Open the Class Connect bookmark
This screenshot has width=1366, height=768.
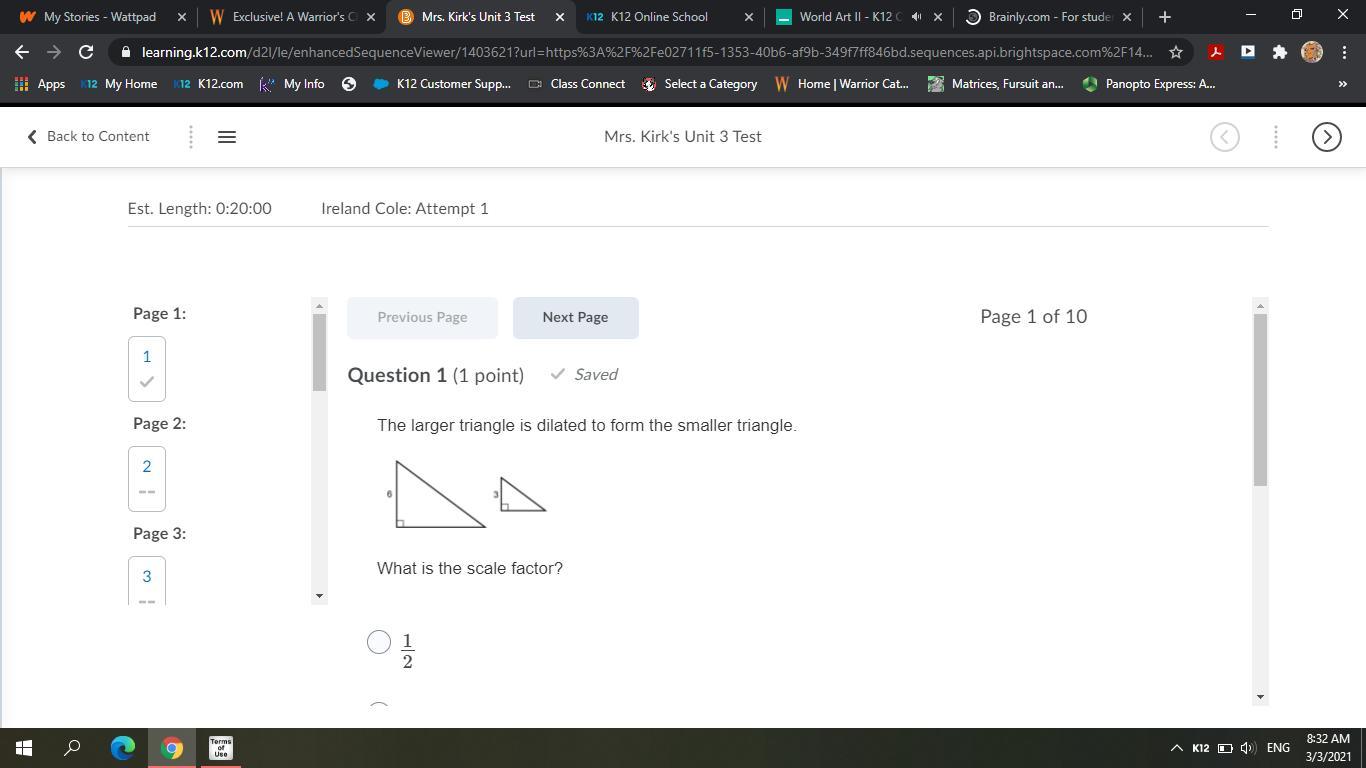577,84
